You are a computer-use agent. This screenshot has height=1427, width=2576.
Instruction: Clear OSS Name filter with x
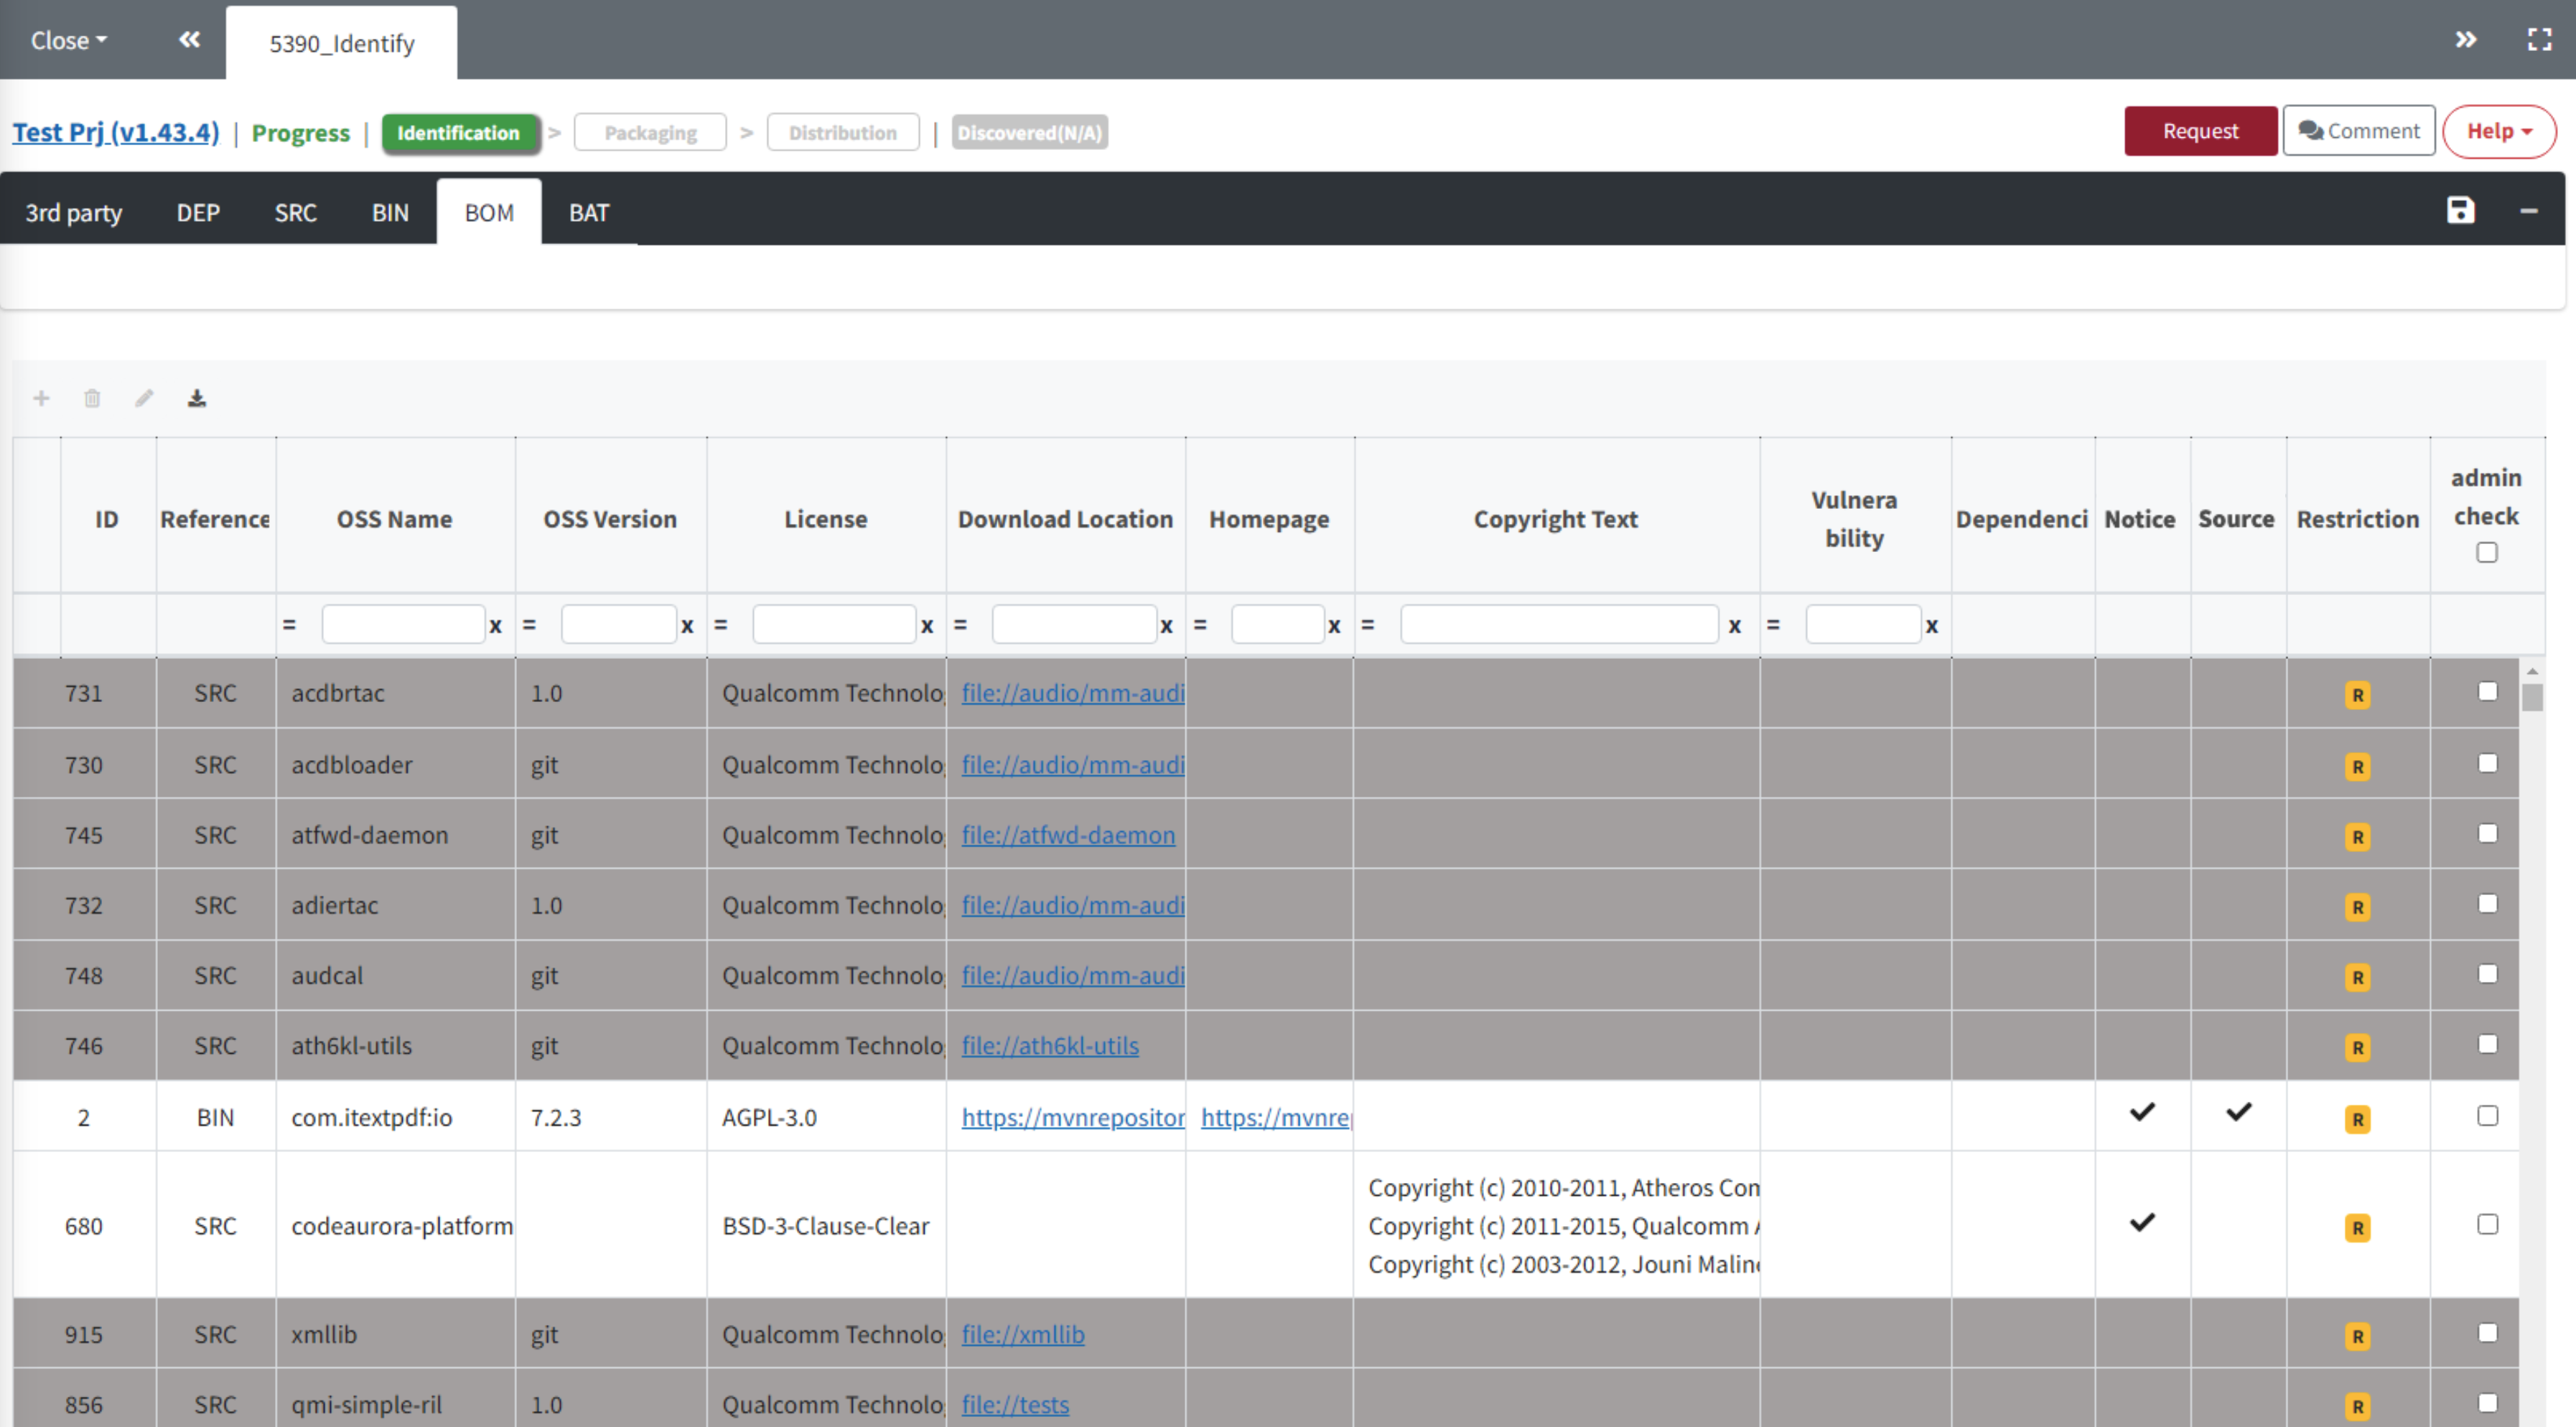[495, 626]
